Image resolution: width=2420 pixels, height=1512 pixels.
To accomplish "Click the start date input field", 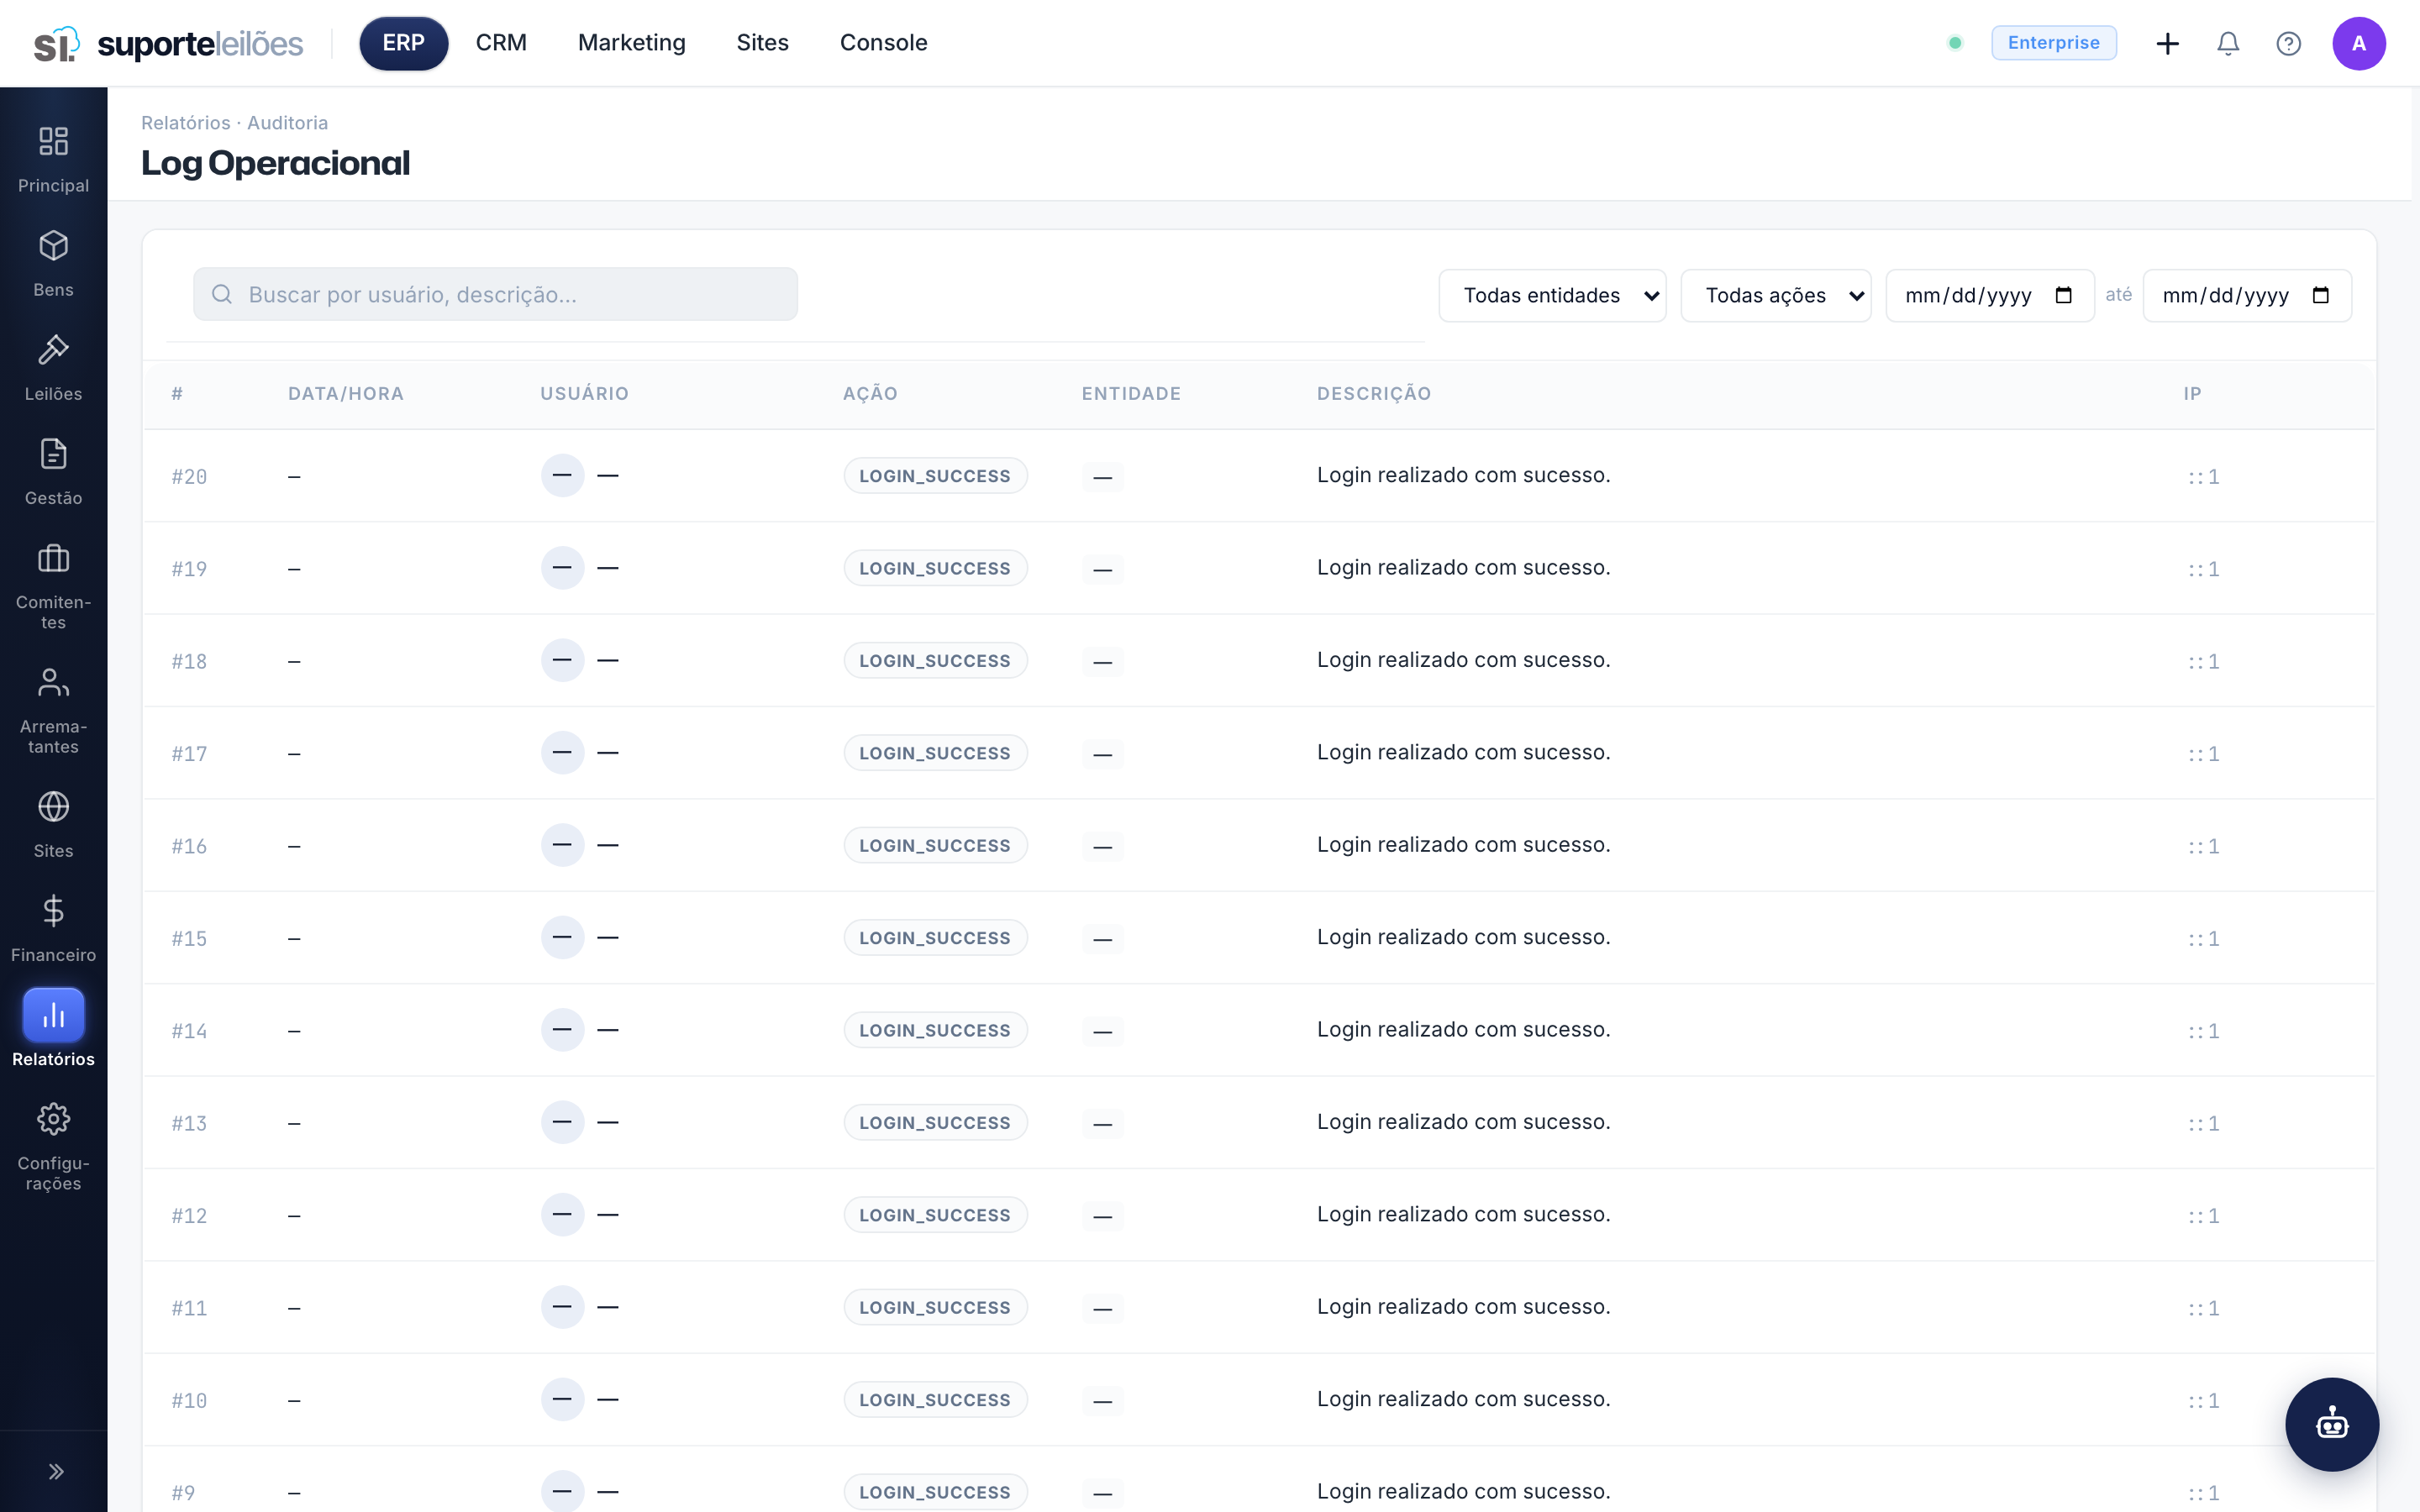I will point(1989,295).
